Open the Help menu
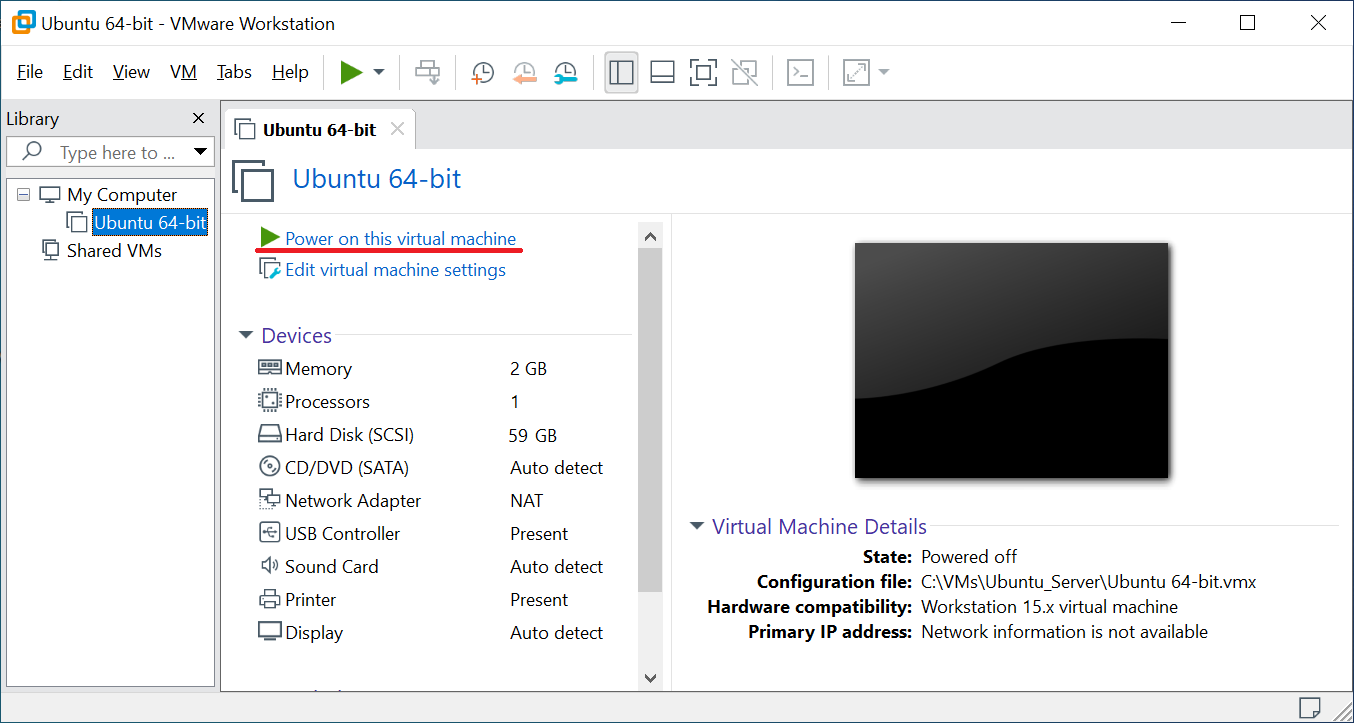The image size is (1354, 723). [x=290, y=72]
